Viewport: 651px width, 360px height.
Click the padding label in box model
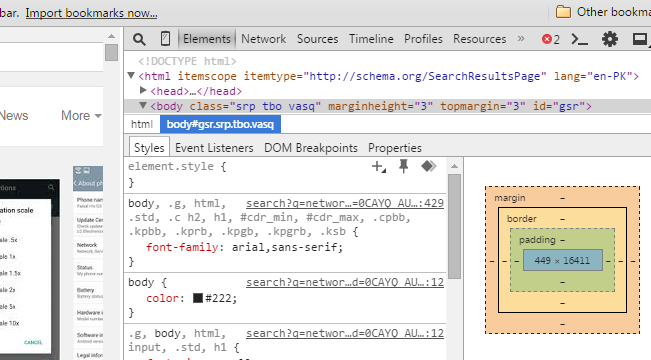[537, 240]
